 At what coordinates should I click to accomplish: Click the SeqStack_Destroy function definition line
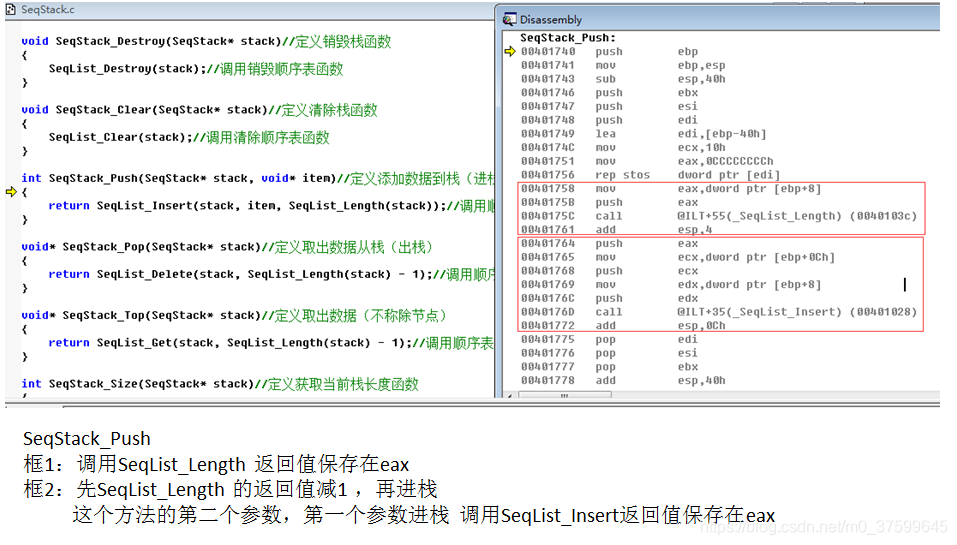tap(206, 42)
